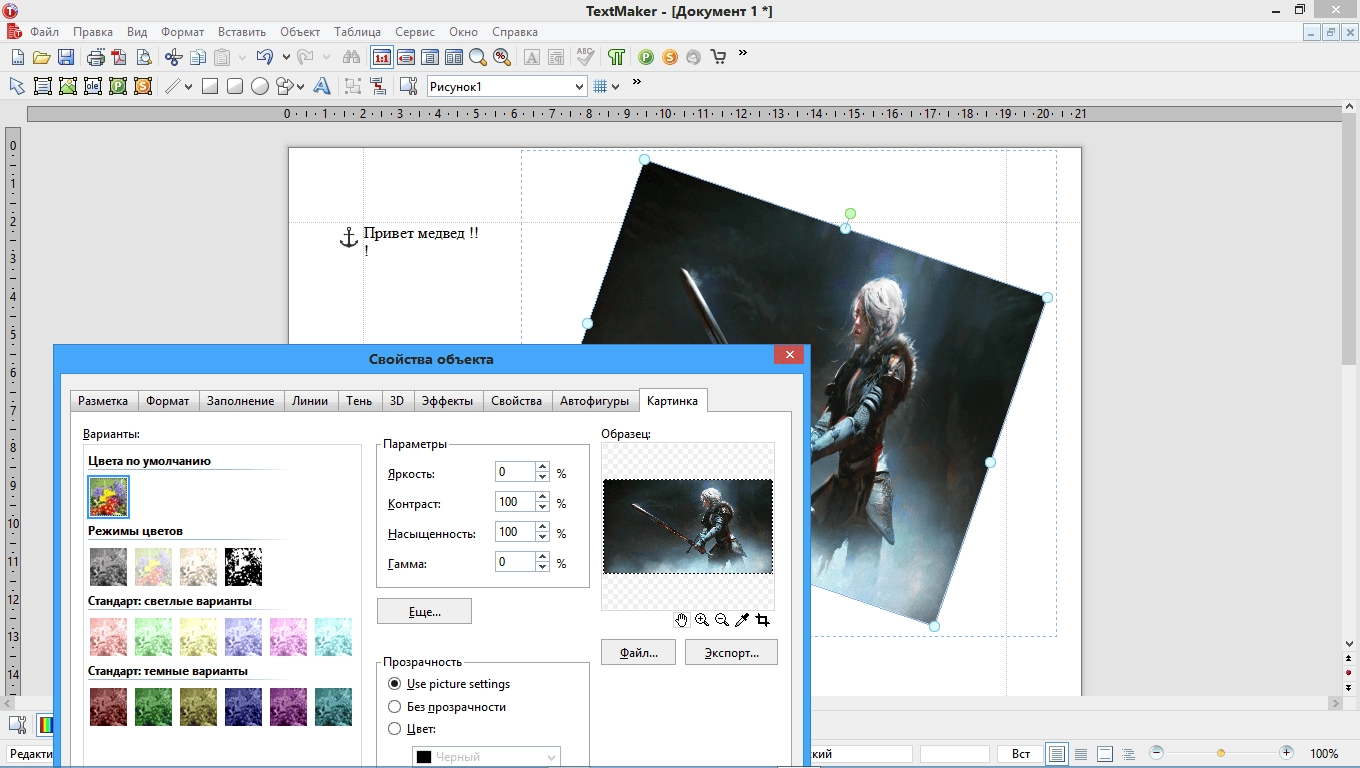Click the 'Экспорт...' button
The image size is (1360, 768).
pyautogui.click(x=731, y=652)
